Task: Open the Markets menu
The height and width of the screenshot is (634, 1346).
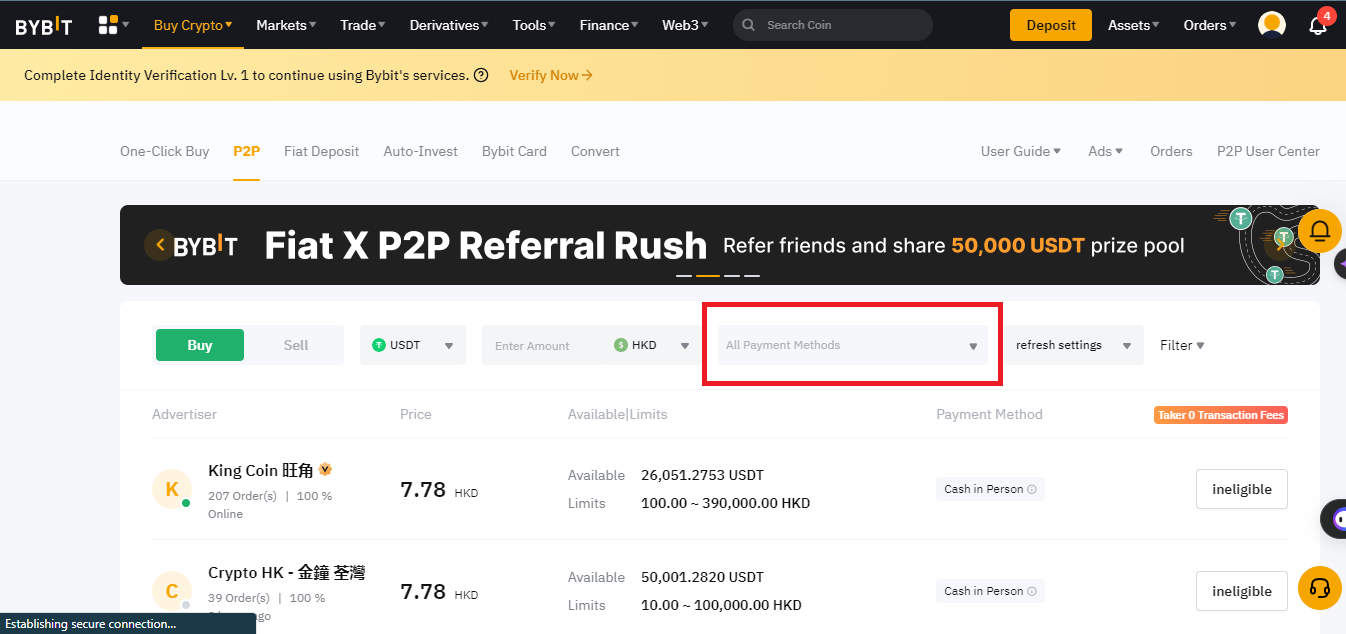Action: [286, 25]
